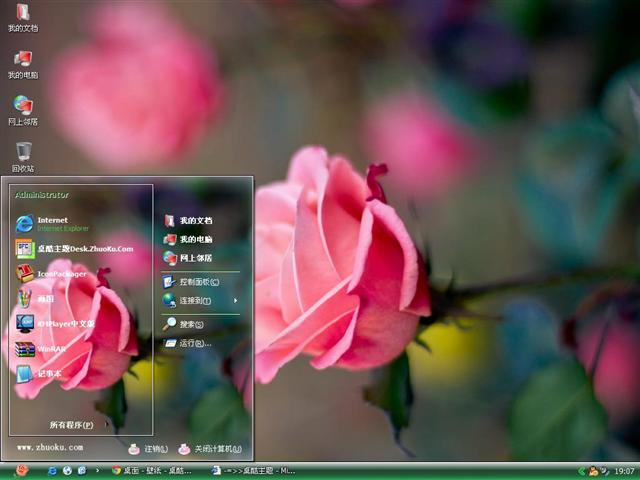Open 搜索(S) search from the start menu

coord(183,324)
